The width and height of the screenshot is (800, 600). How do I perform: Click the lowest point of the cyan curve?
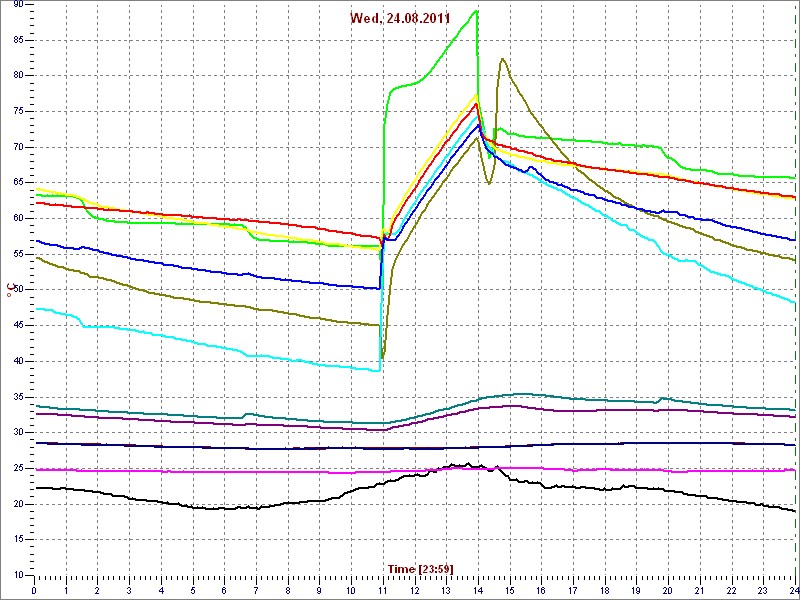[379, 371]
